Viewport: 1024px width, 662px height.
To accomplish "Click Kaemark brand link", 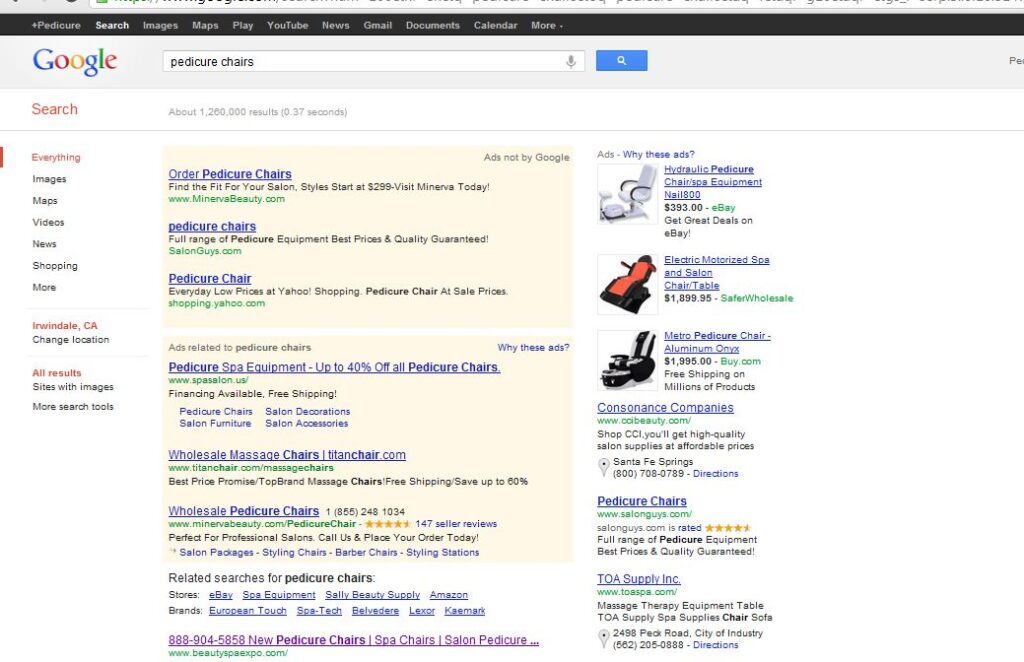I will pos(465,610).
